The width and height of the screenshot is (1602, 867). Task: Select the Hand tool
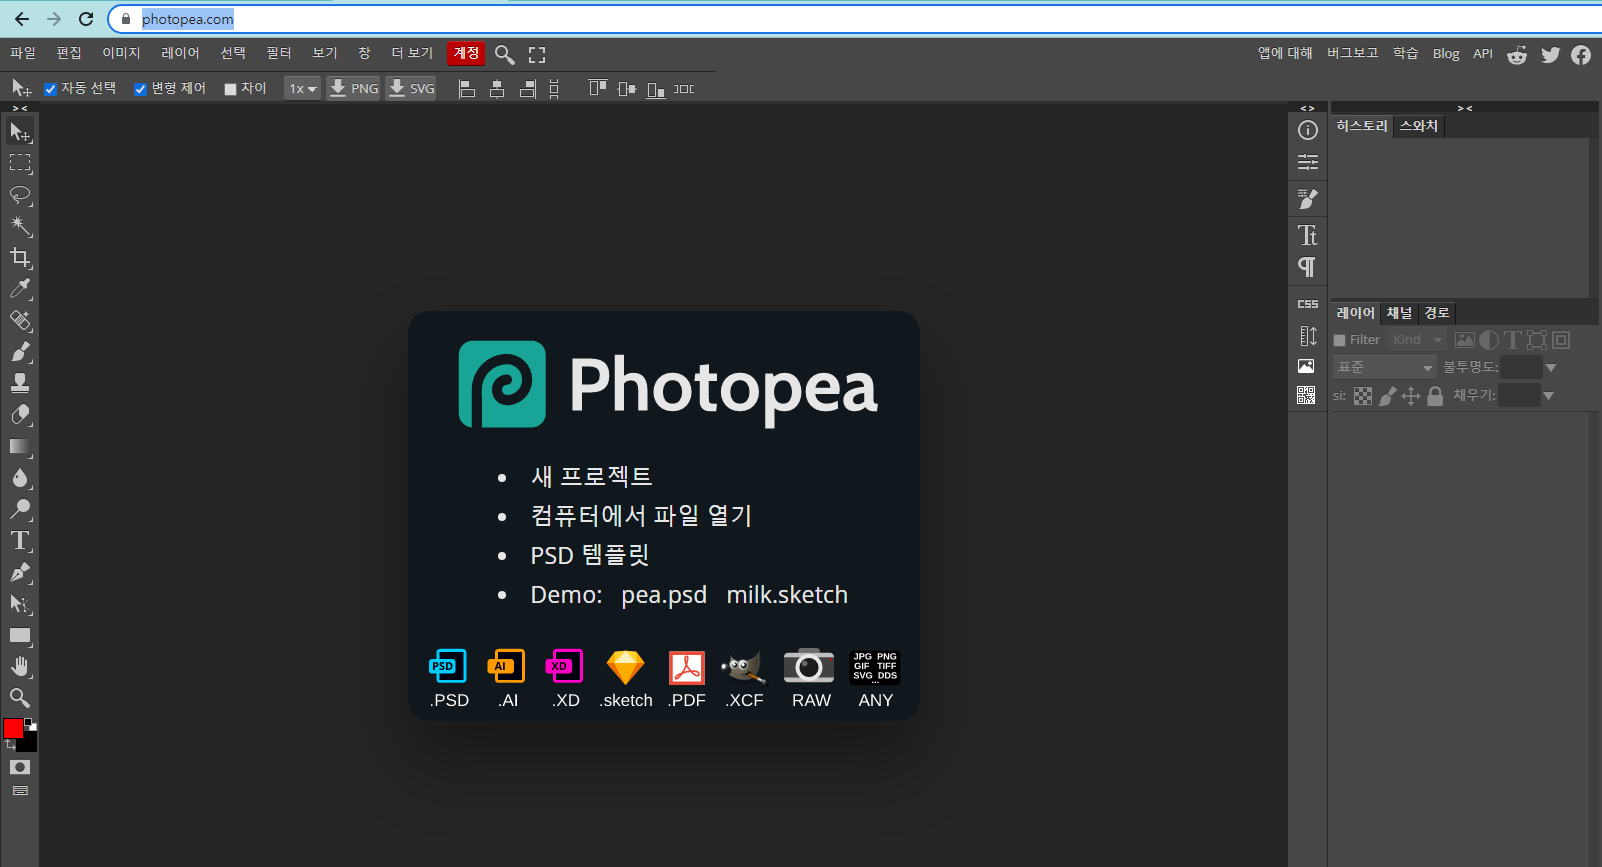pos(20,667)
